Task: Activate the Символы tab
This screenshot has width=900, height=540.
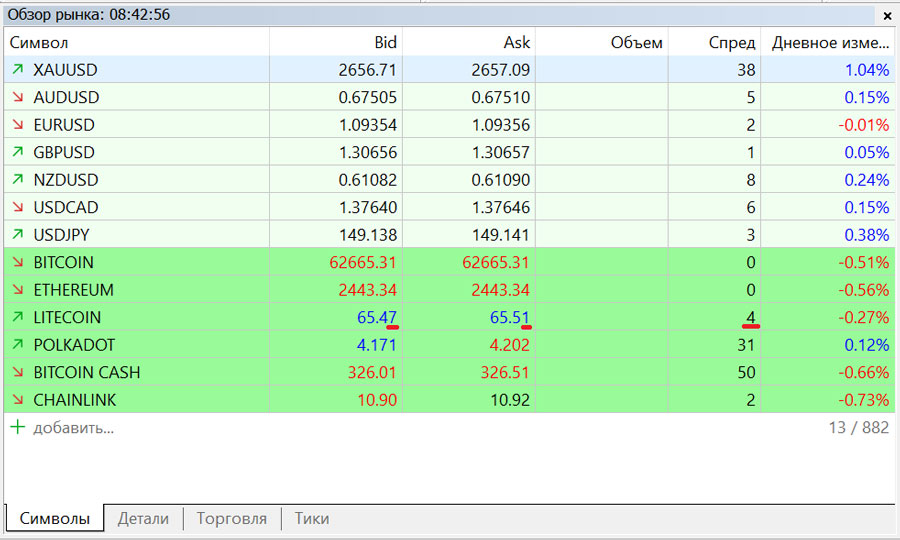Action: tap(55, 519)
